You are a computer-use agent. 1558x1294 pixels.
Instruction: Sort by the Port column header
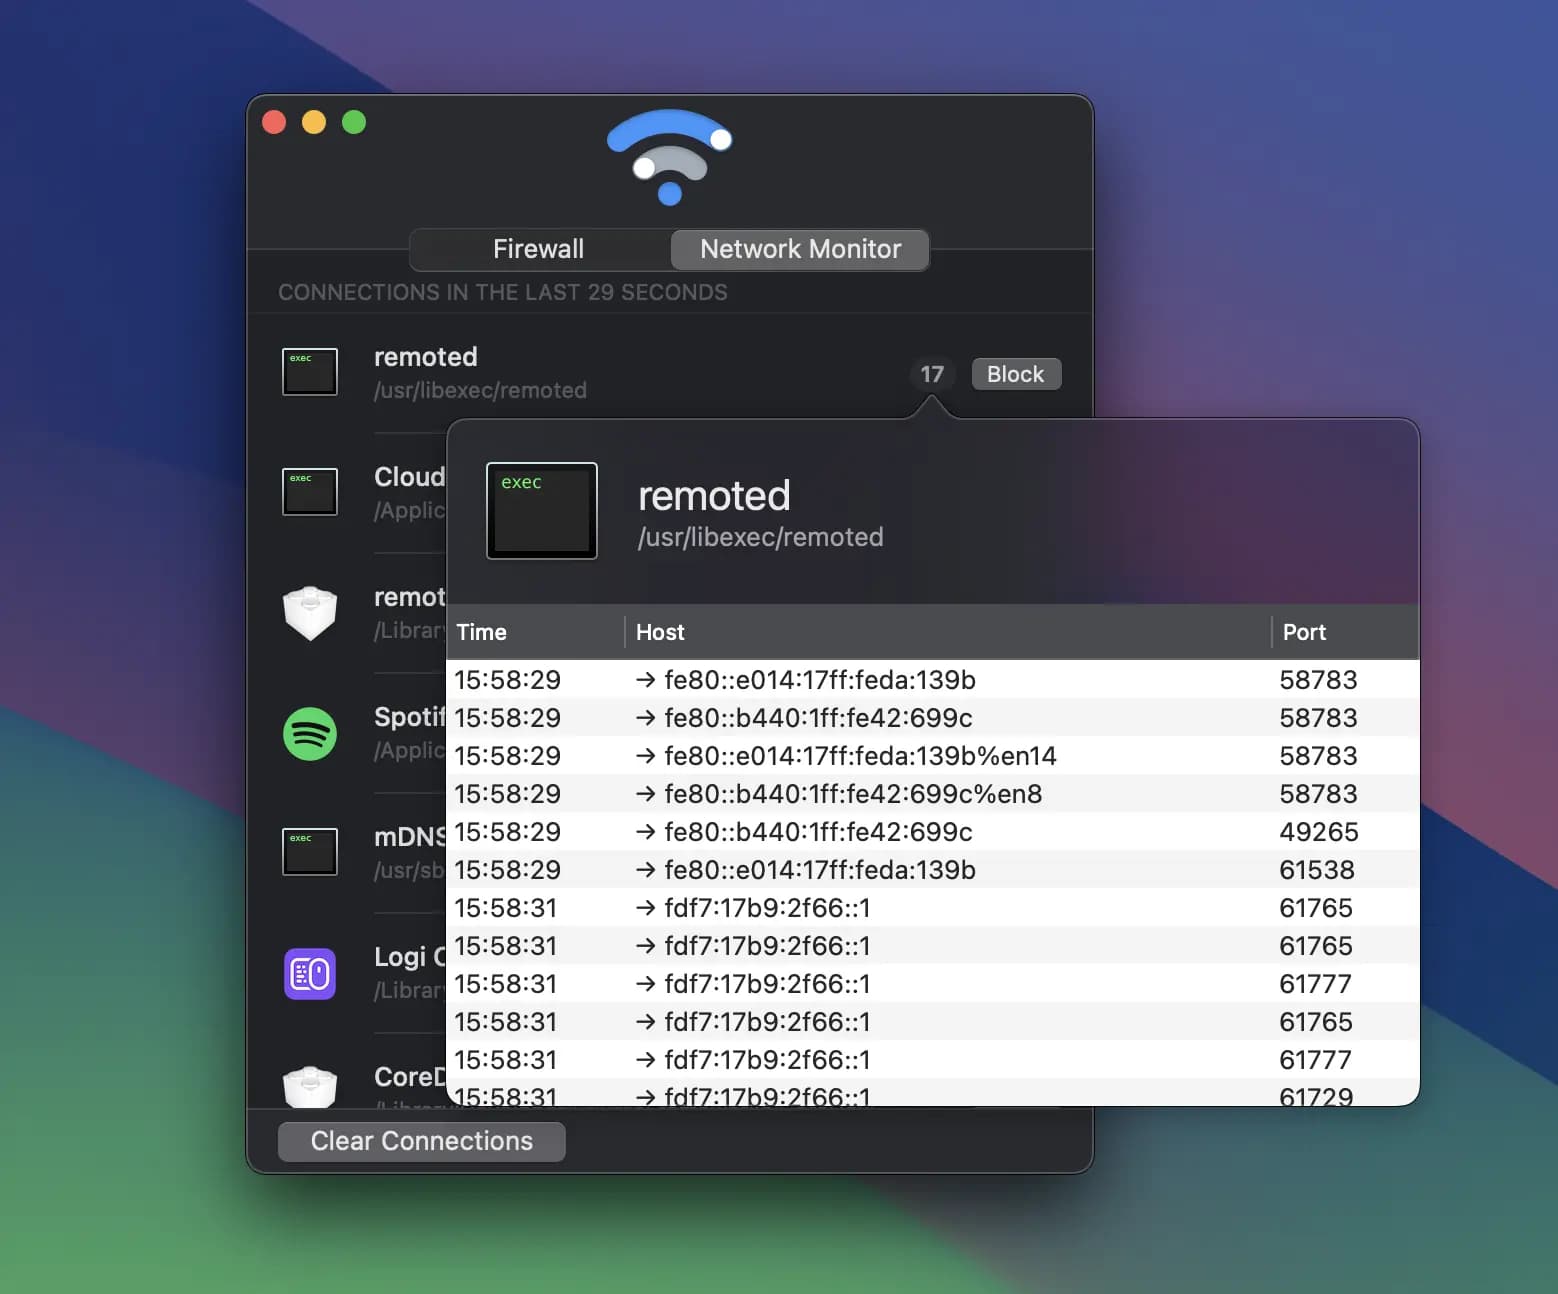1345,632
